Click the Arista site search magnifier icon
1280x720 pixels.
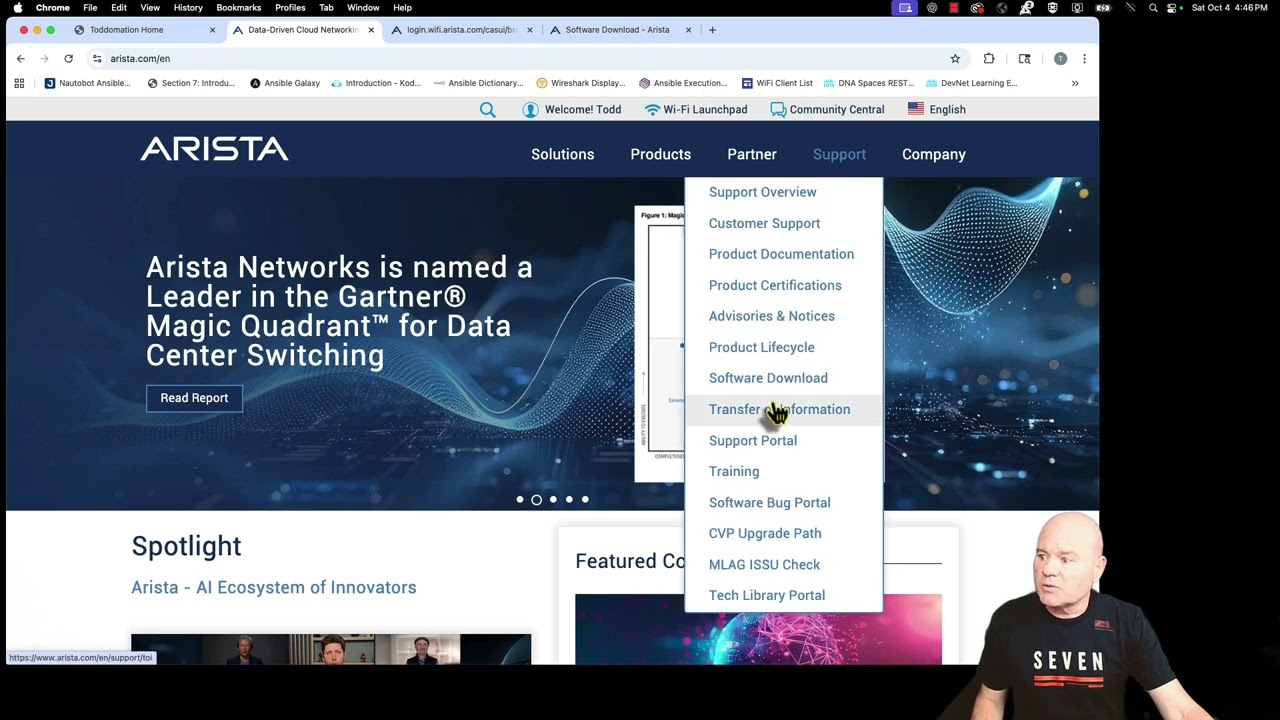pos(487,110)
